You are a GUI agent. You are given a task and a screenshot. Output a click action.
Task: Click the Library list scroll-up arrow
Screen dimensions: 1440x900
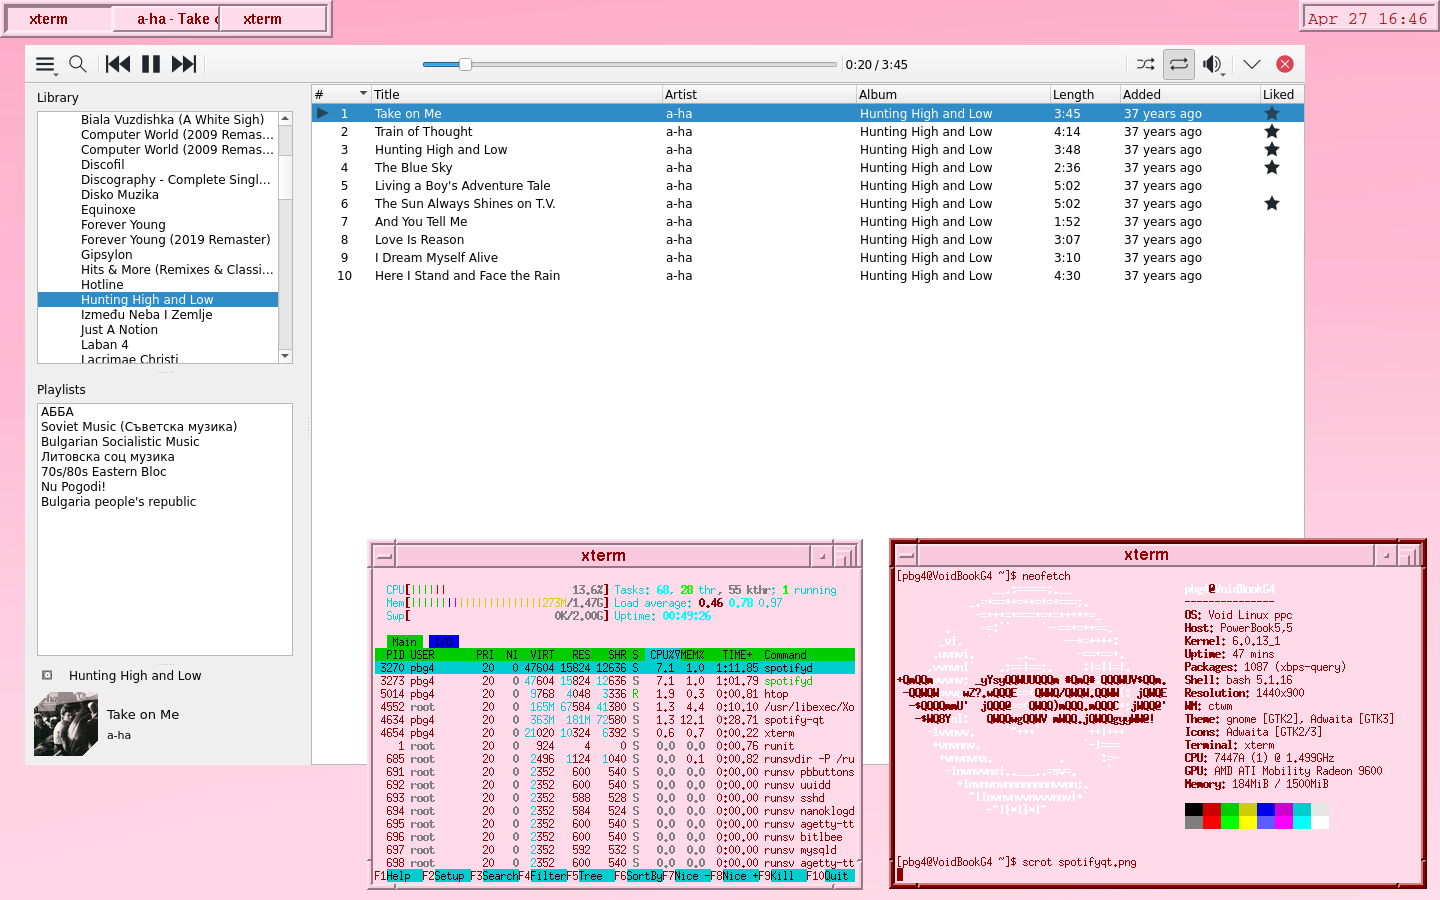pos(285,118)
